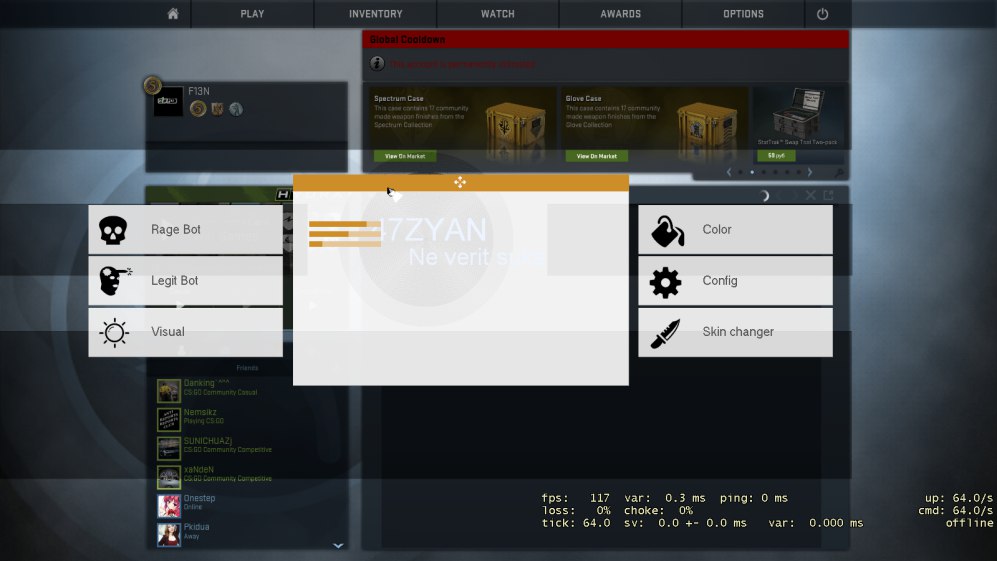This screenshot has width=997, height=561.
Task: Click the Legit Bot head icon
Action: tap(114, 281)
